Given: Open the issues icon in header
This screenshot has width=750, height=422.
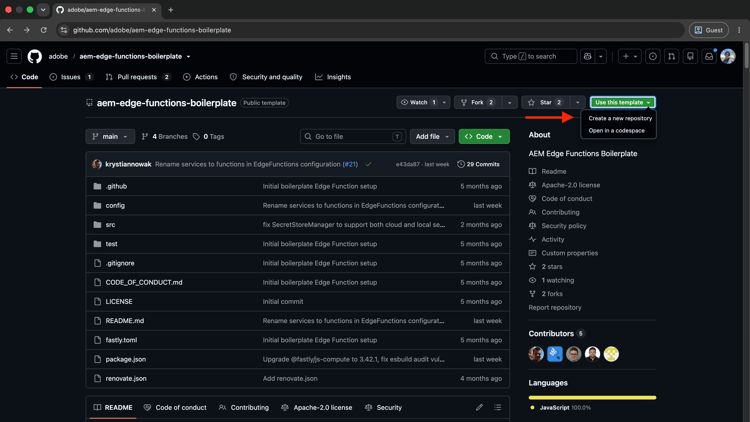Looking at the screenshot, I should tap(652, 56).
